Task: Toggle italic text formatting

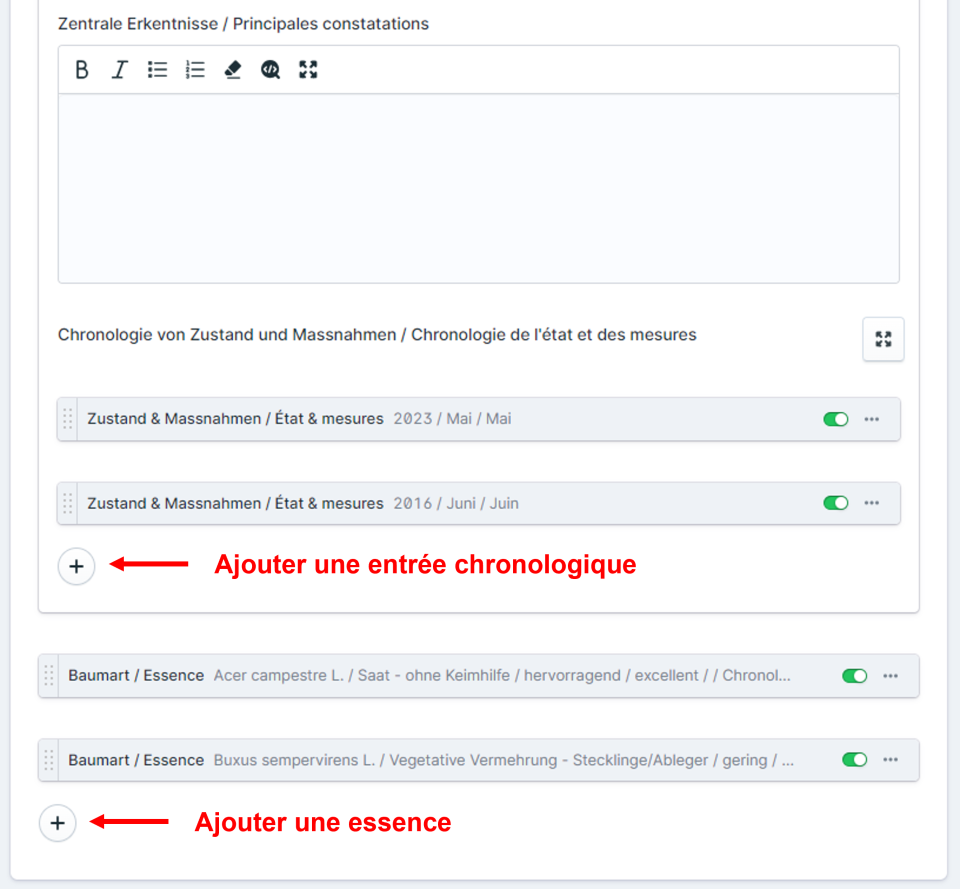Action: point(120,70)
